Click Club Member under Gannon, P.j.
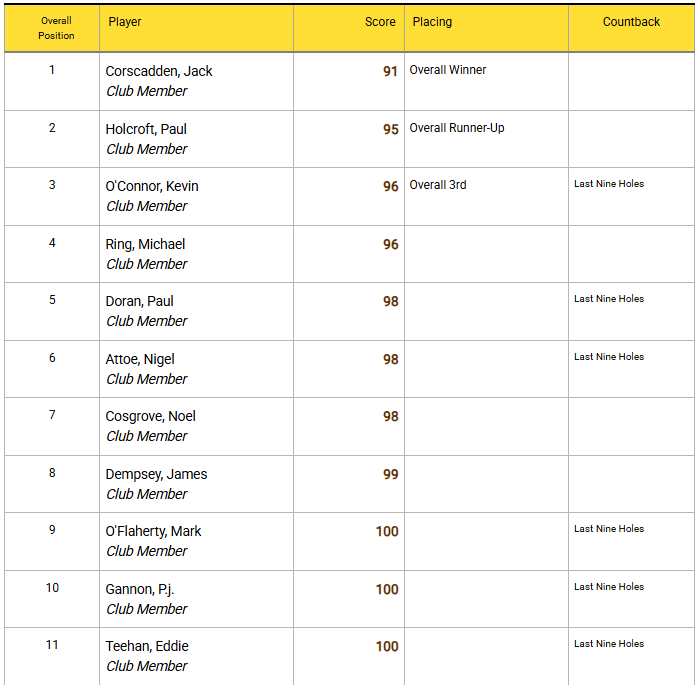This screenshot has height=685, width=698. [147, 608]
